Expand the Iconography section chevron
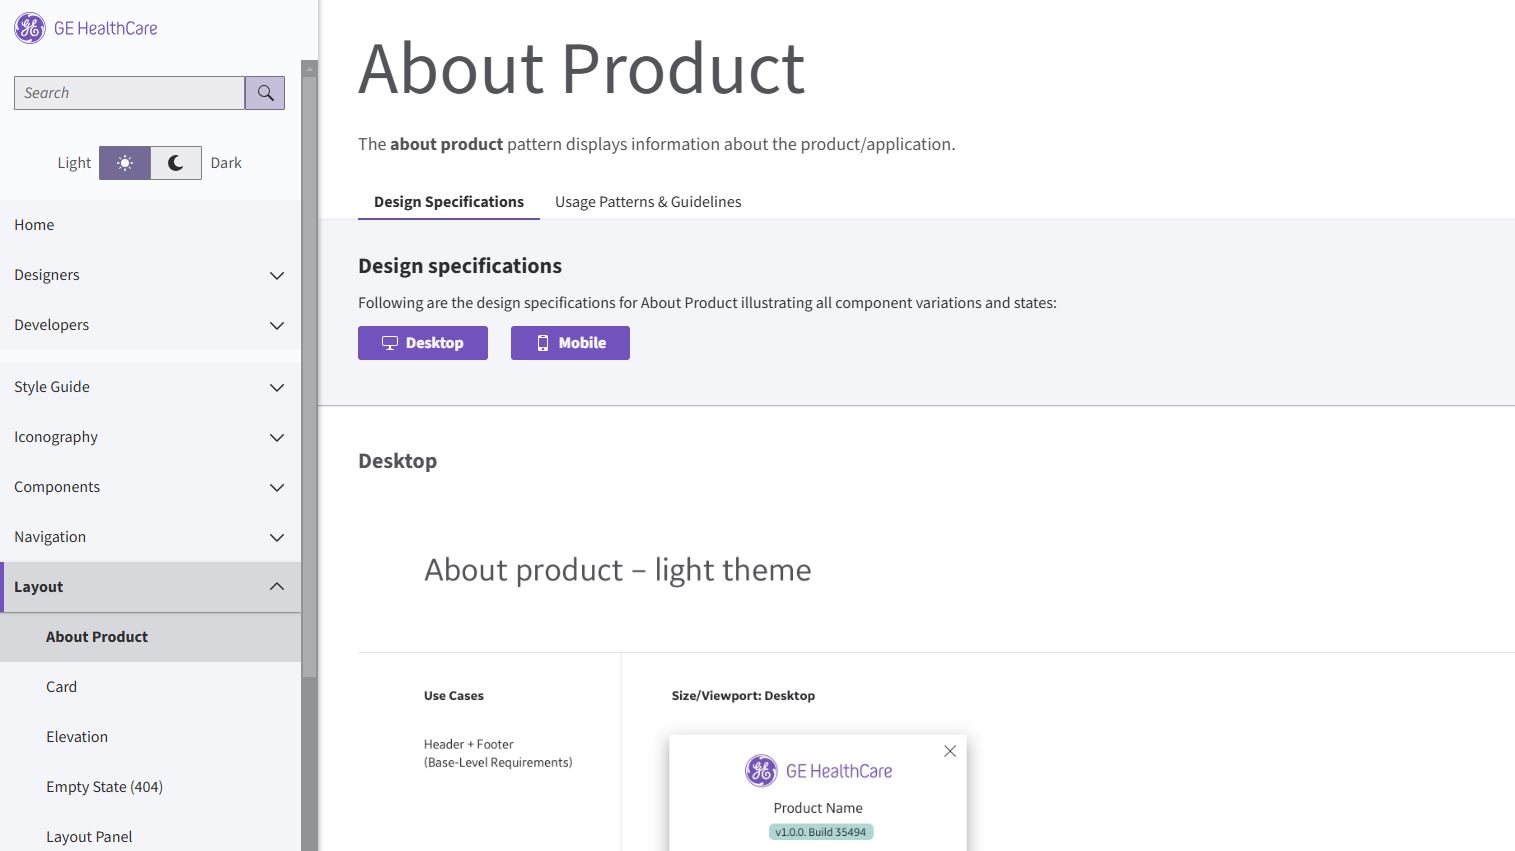 pyautogui.click(x=277, y=437)
